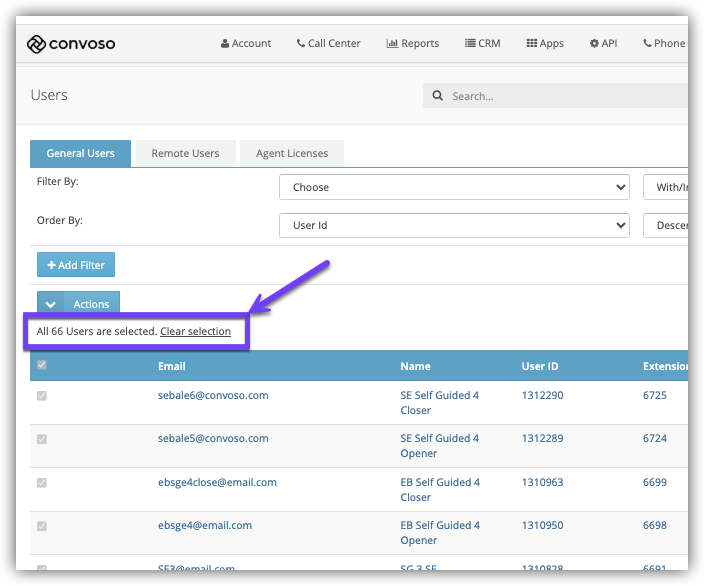This screenshot has height=586, width=704.
Task: Open the Filter By Choose dropdown
Action: point(454,187)
